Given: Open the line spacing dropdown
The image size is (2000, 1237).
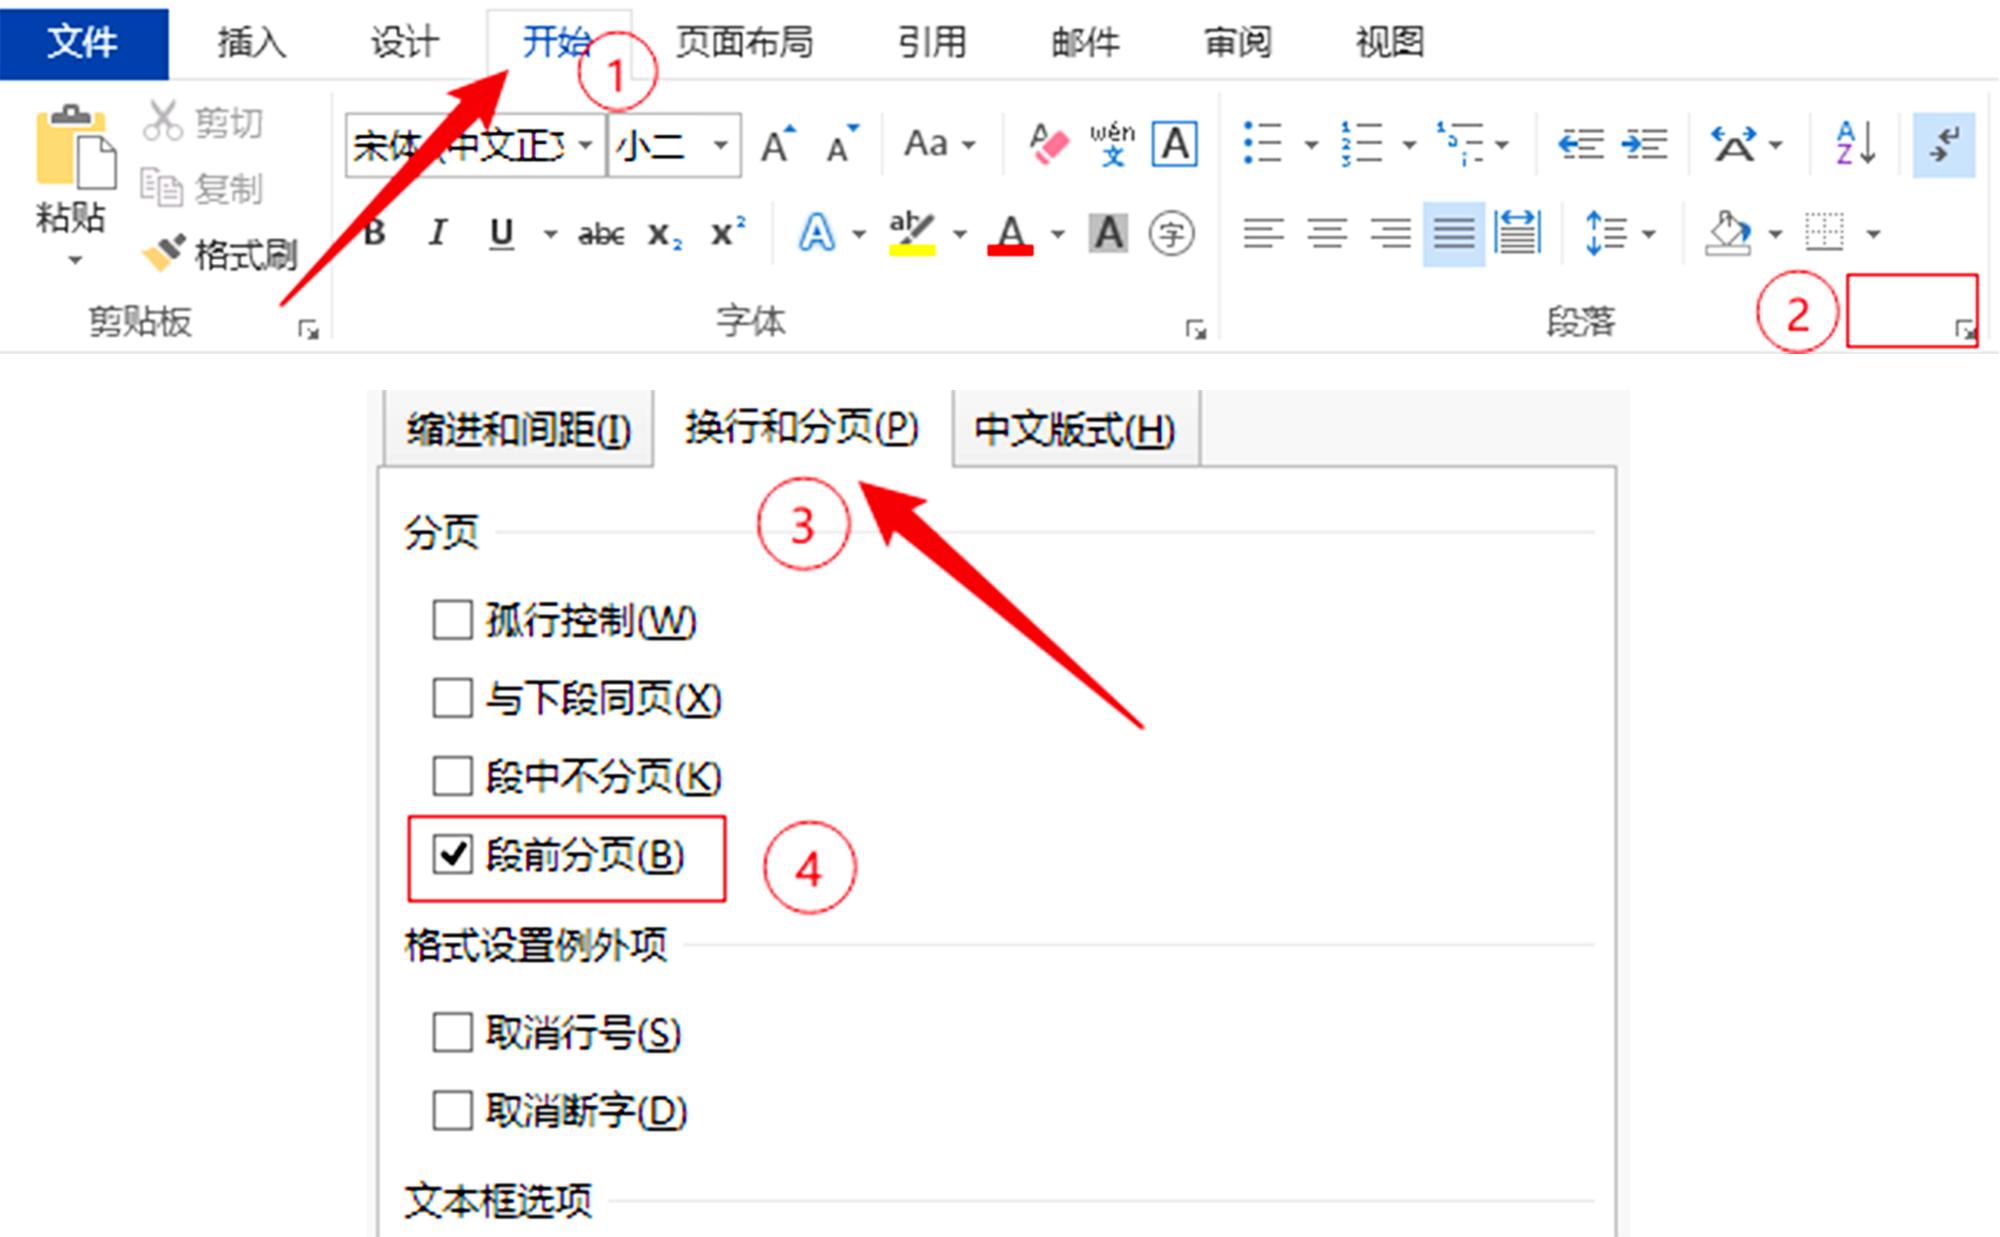Looking at the screenshot, I should click(1648, 233).
